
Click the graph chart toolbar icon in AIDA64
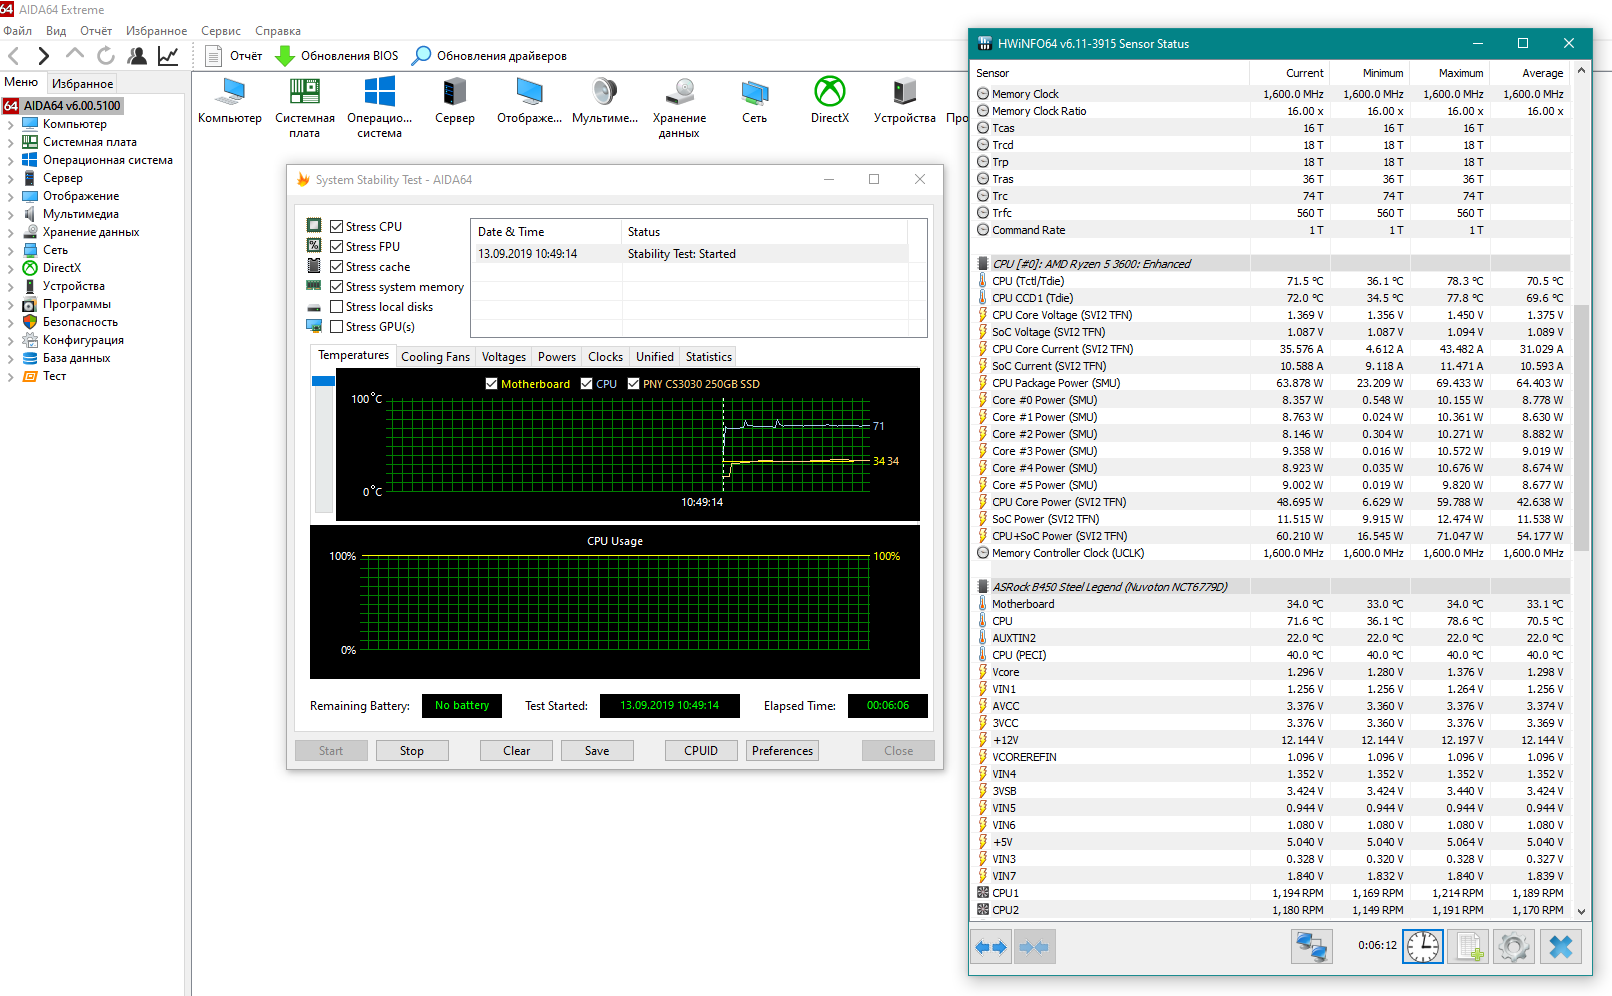click(x=168, y=56)
